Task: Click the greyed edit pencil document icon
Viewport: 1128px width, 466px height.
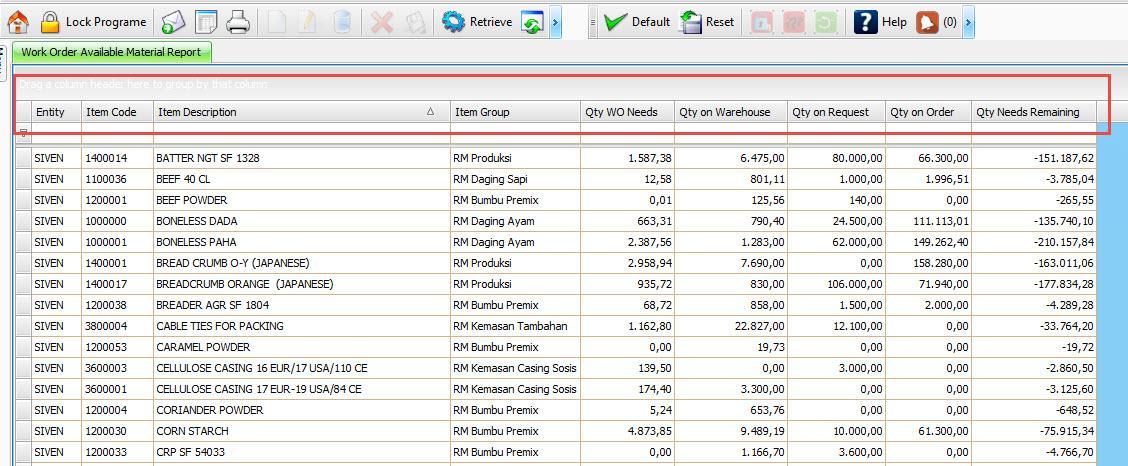Action: pos(308,22)
